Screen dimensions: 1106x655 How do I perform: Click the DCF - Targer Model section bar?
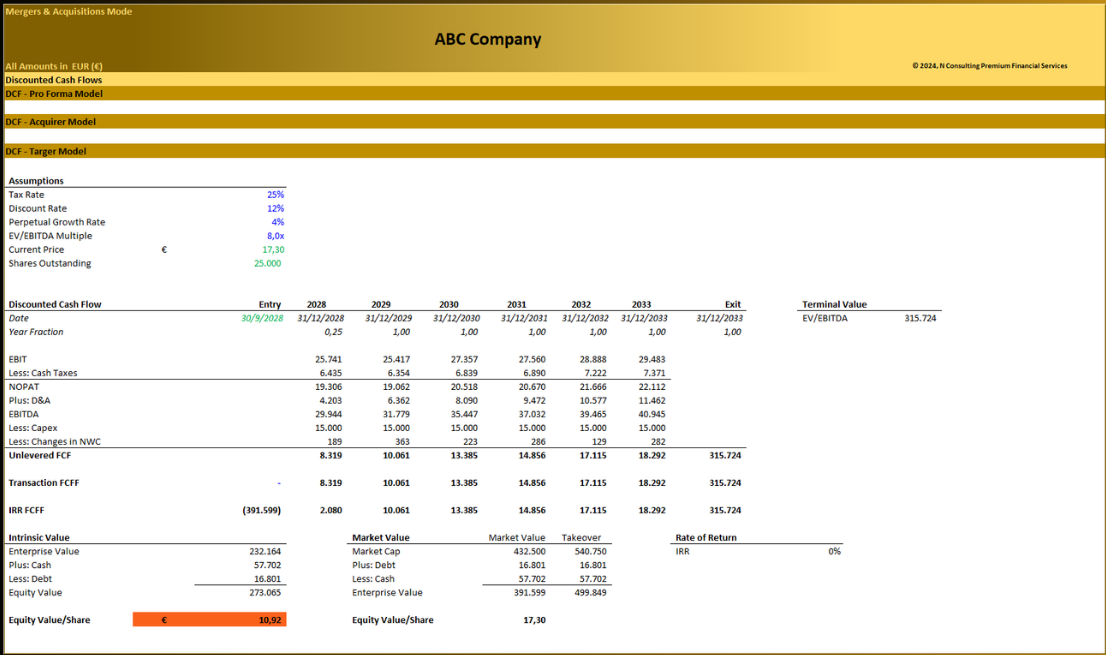[554, 151]
